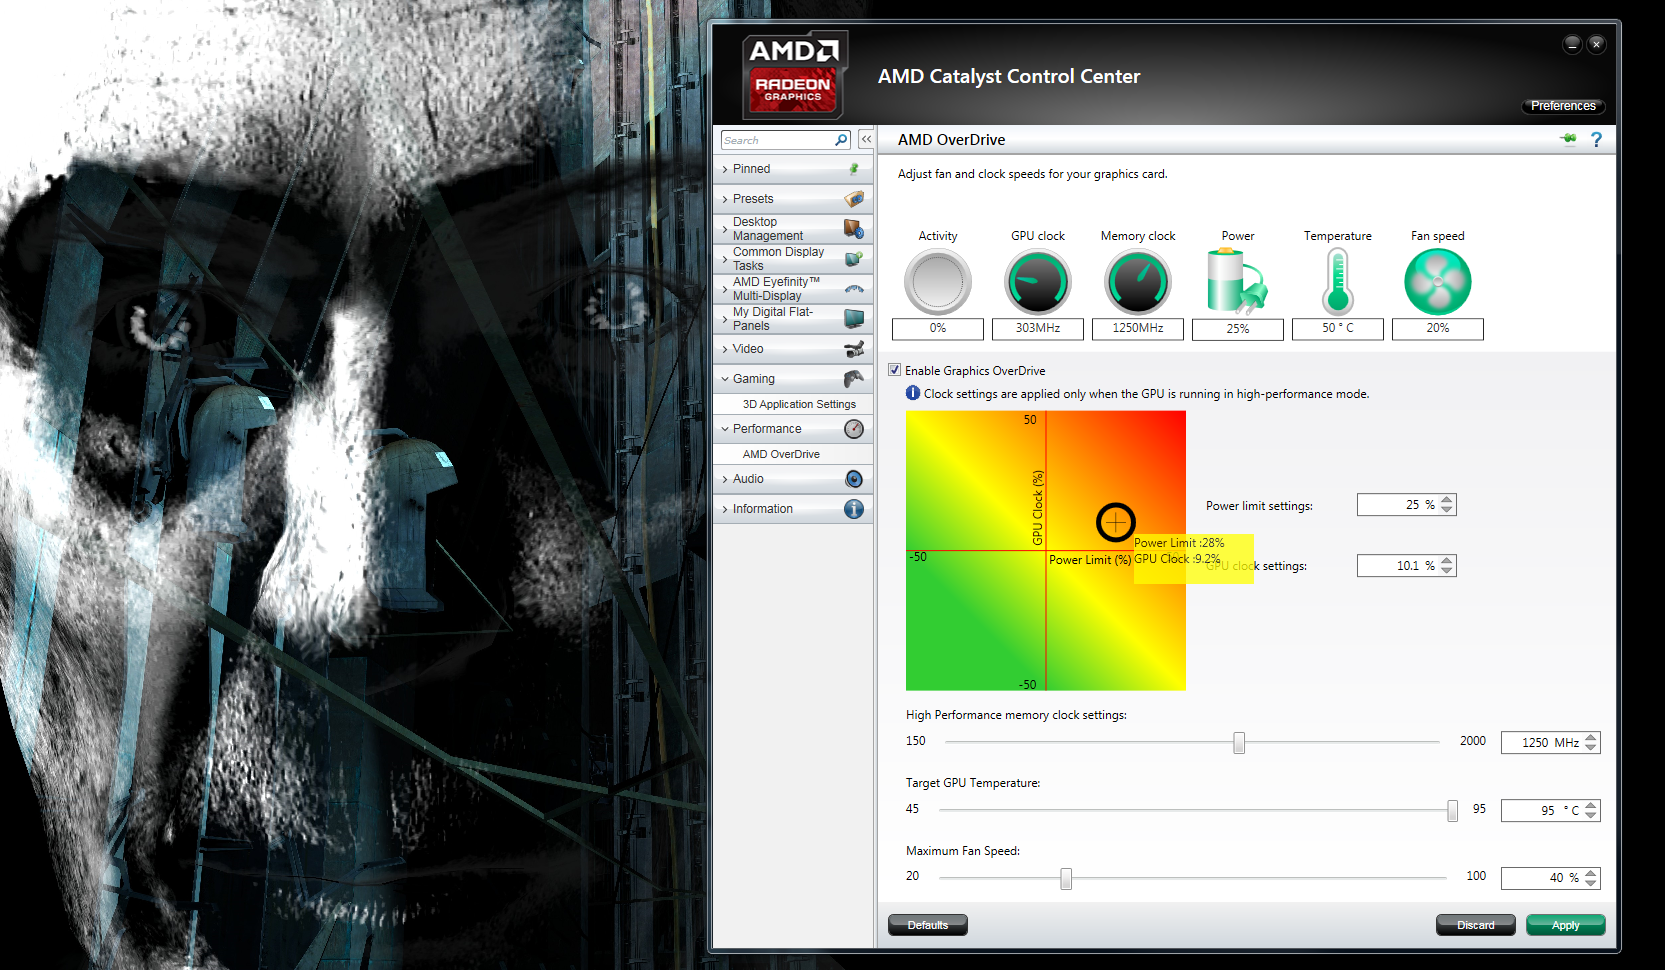
Task: Click the Search input field
Action: click(785, 140)
